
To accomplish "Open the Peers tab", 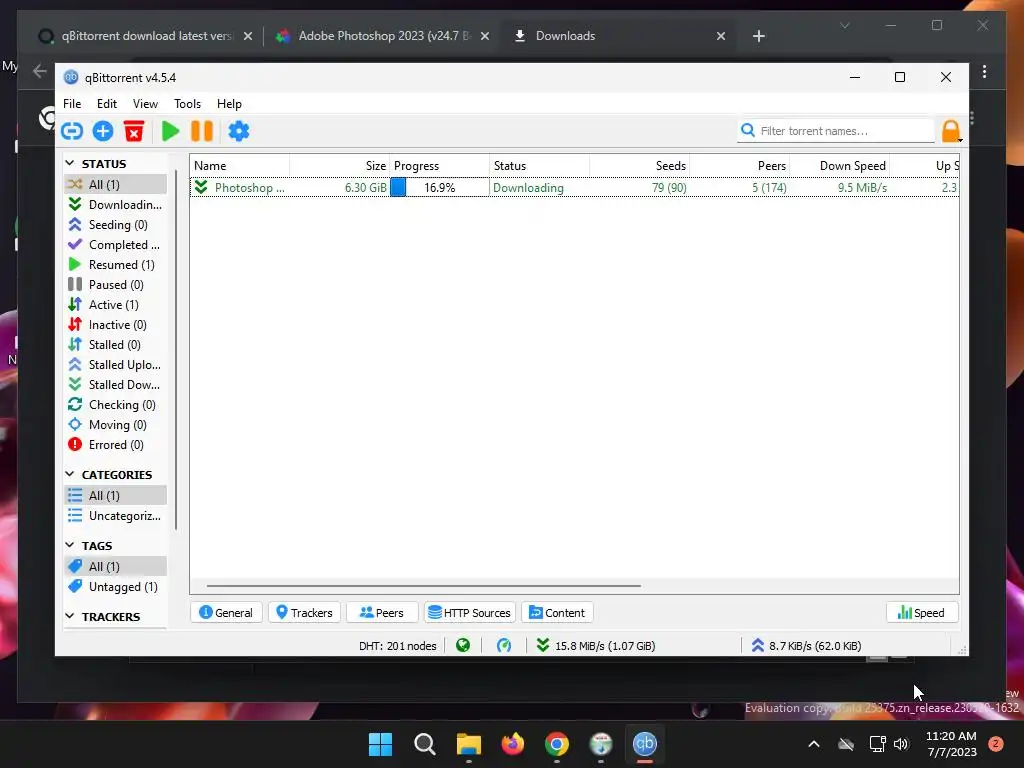I will click(382, 613).
